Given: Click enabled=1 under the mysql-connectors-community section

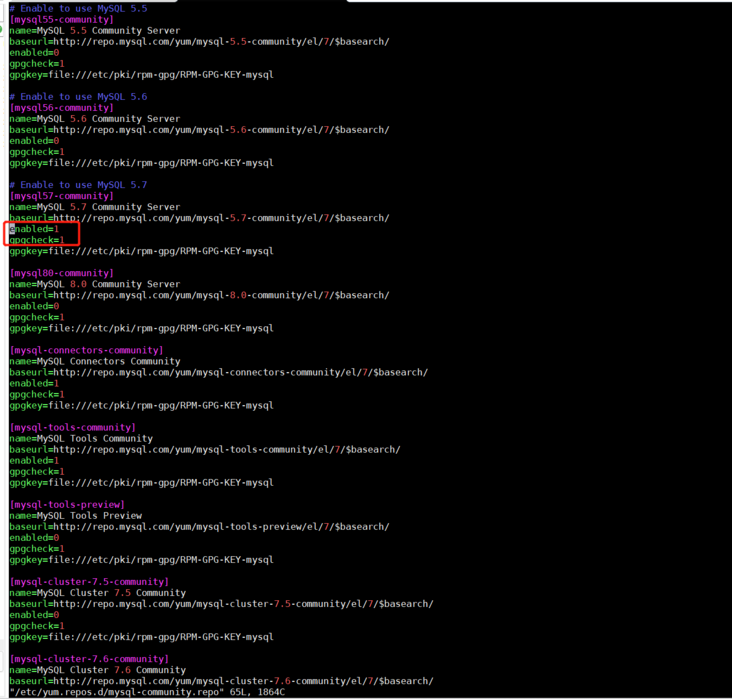Looking at the screenshot, I should pos(34,383).
